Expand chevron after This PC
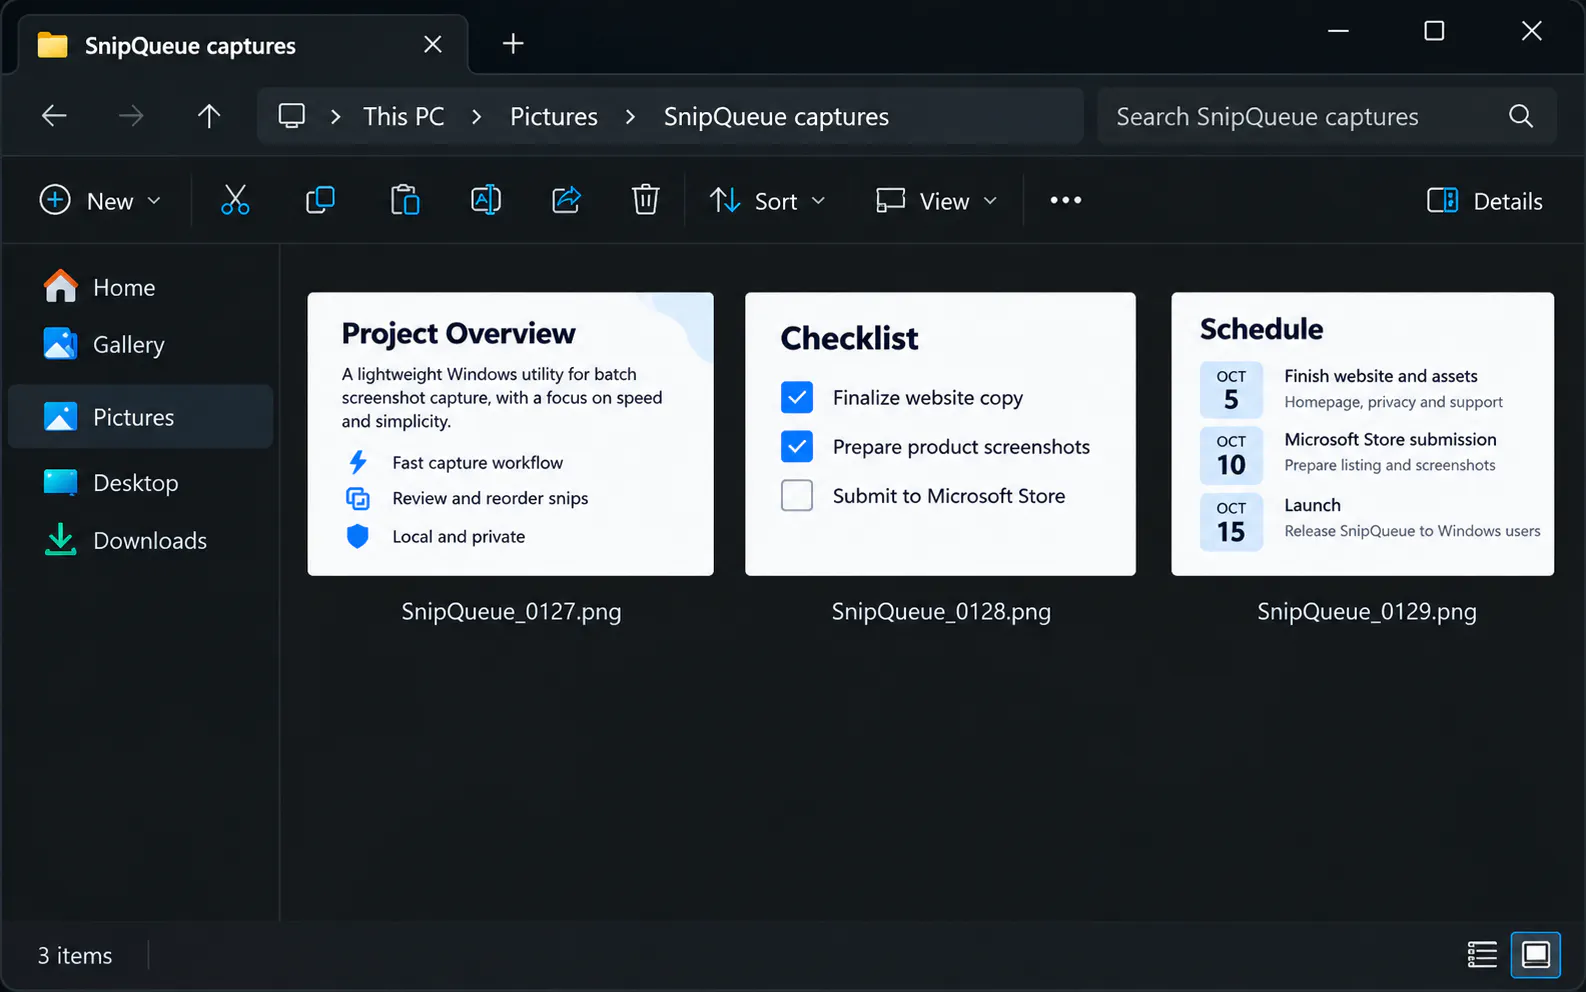1586x992 pixels. [x=477, y=117]
